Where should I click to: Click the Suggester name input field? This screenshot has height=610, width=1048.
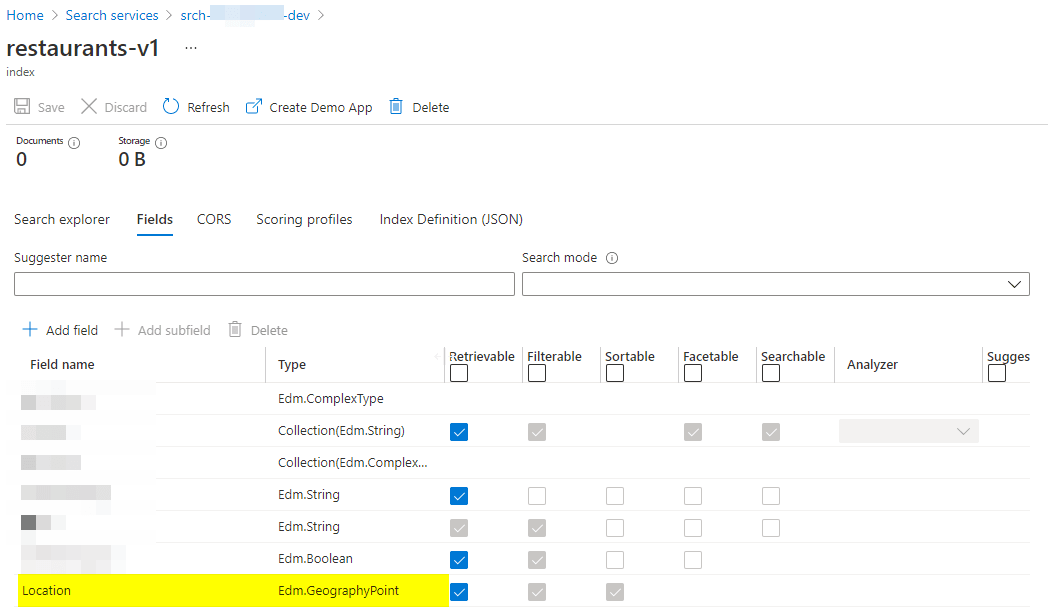coord(264,284)
